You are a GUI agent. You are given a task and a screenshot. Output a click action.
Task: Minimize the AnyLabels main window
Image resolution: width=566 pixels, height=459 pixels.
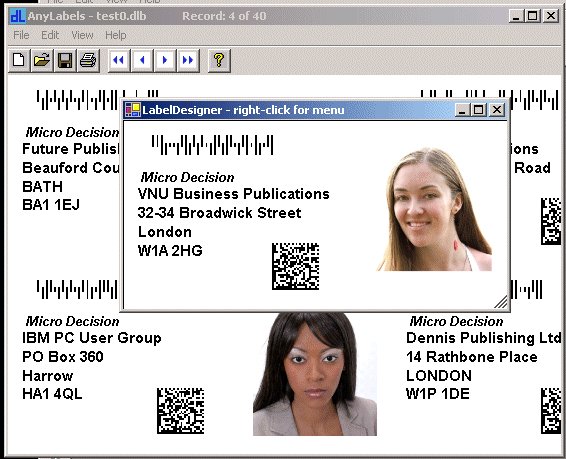click(516, 16)
